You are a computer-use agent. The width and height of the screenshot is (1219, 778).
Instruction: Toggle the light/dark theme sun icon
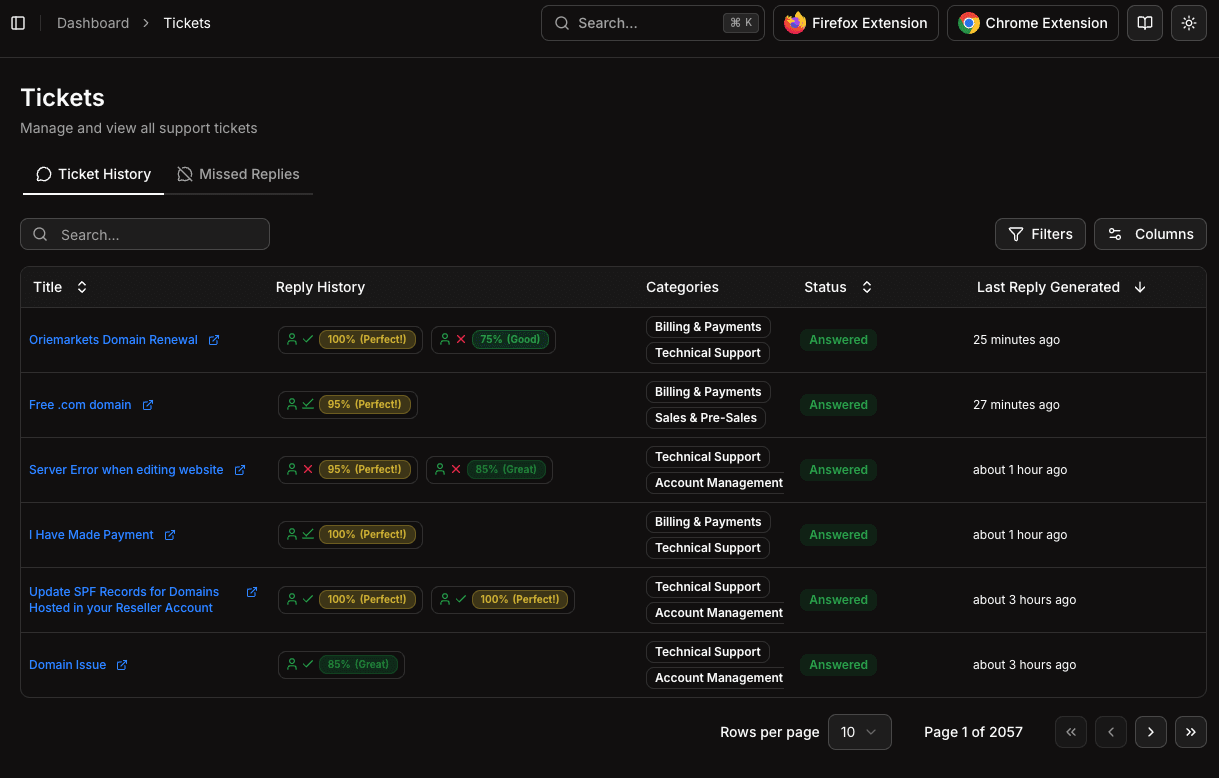tap(1189, 23)
